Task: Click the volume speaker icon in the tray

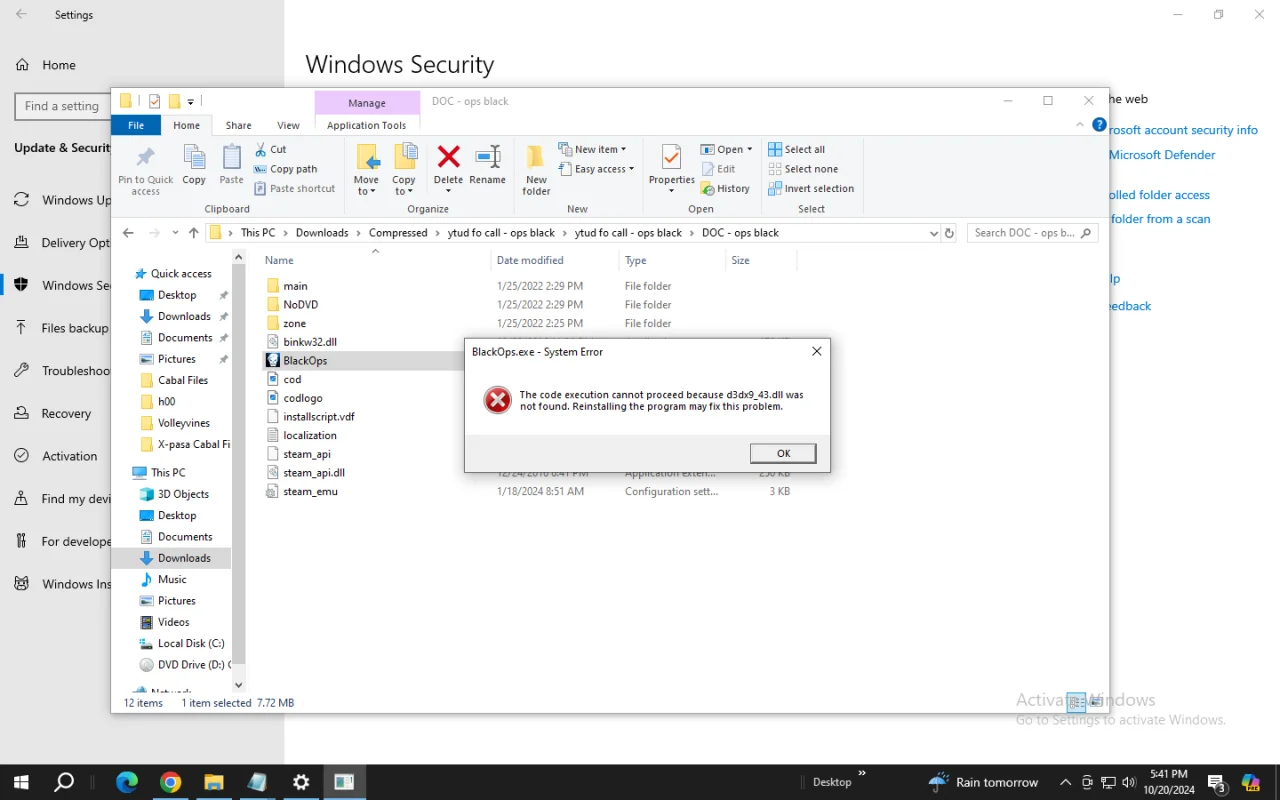Action: point(1129,782)
